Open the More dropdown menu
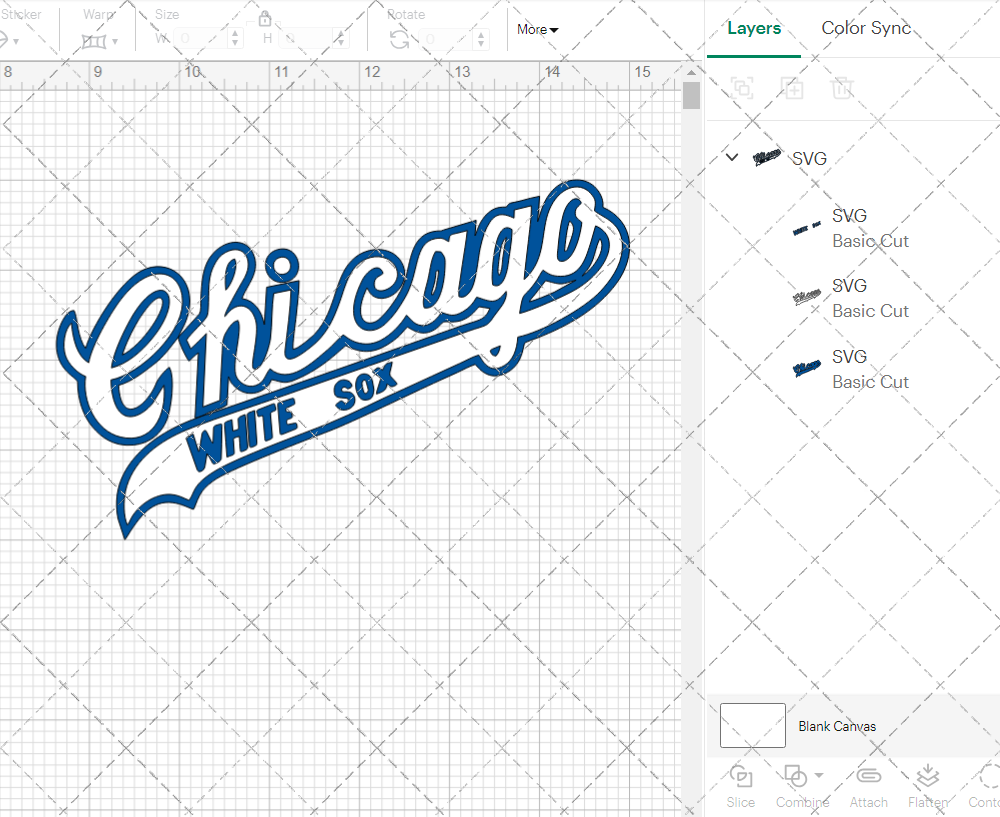Viewport: 1000px width, 817px height. [538, 29]
